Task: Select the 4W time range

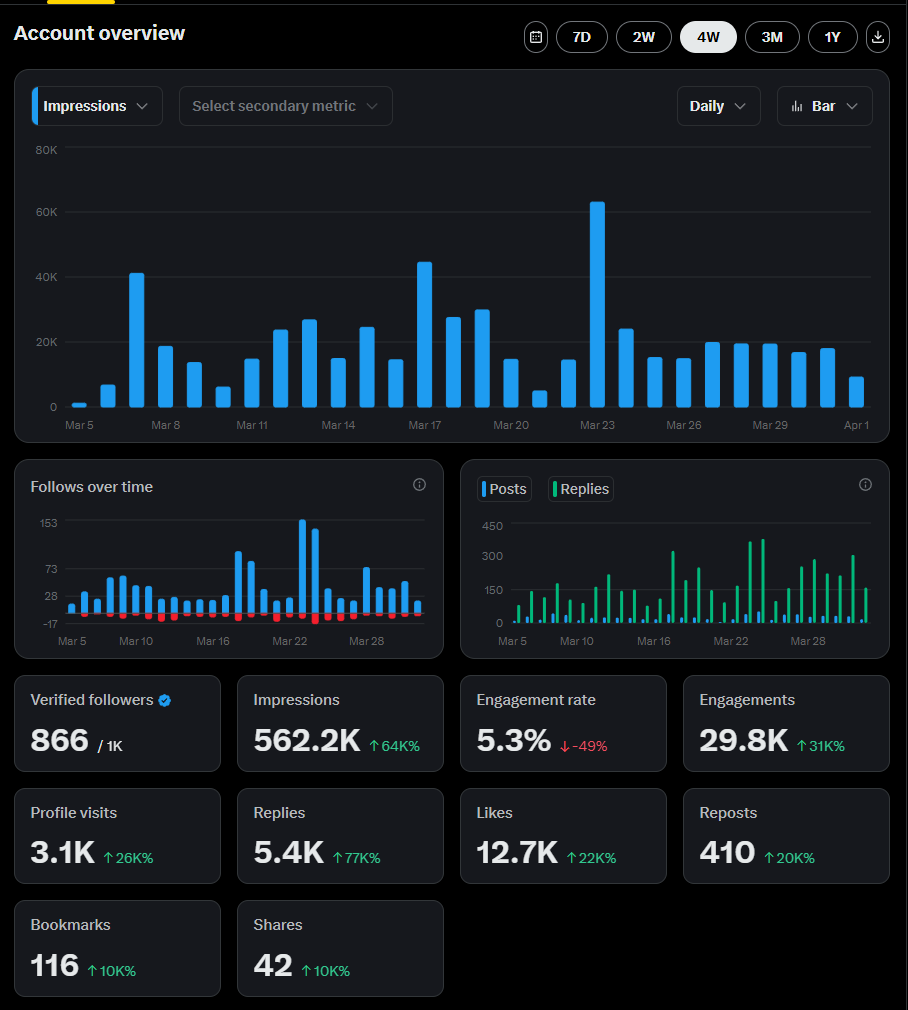Action: pyautogui.click(x=708, y=37)
